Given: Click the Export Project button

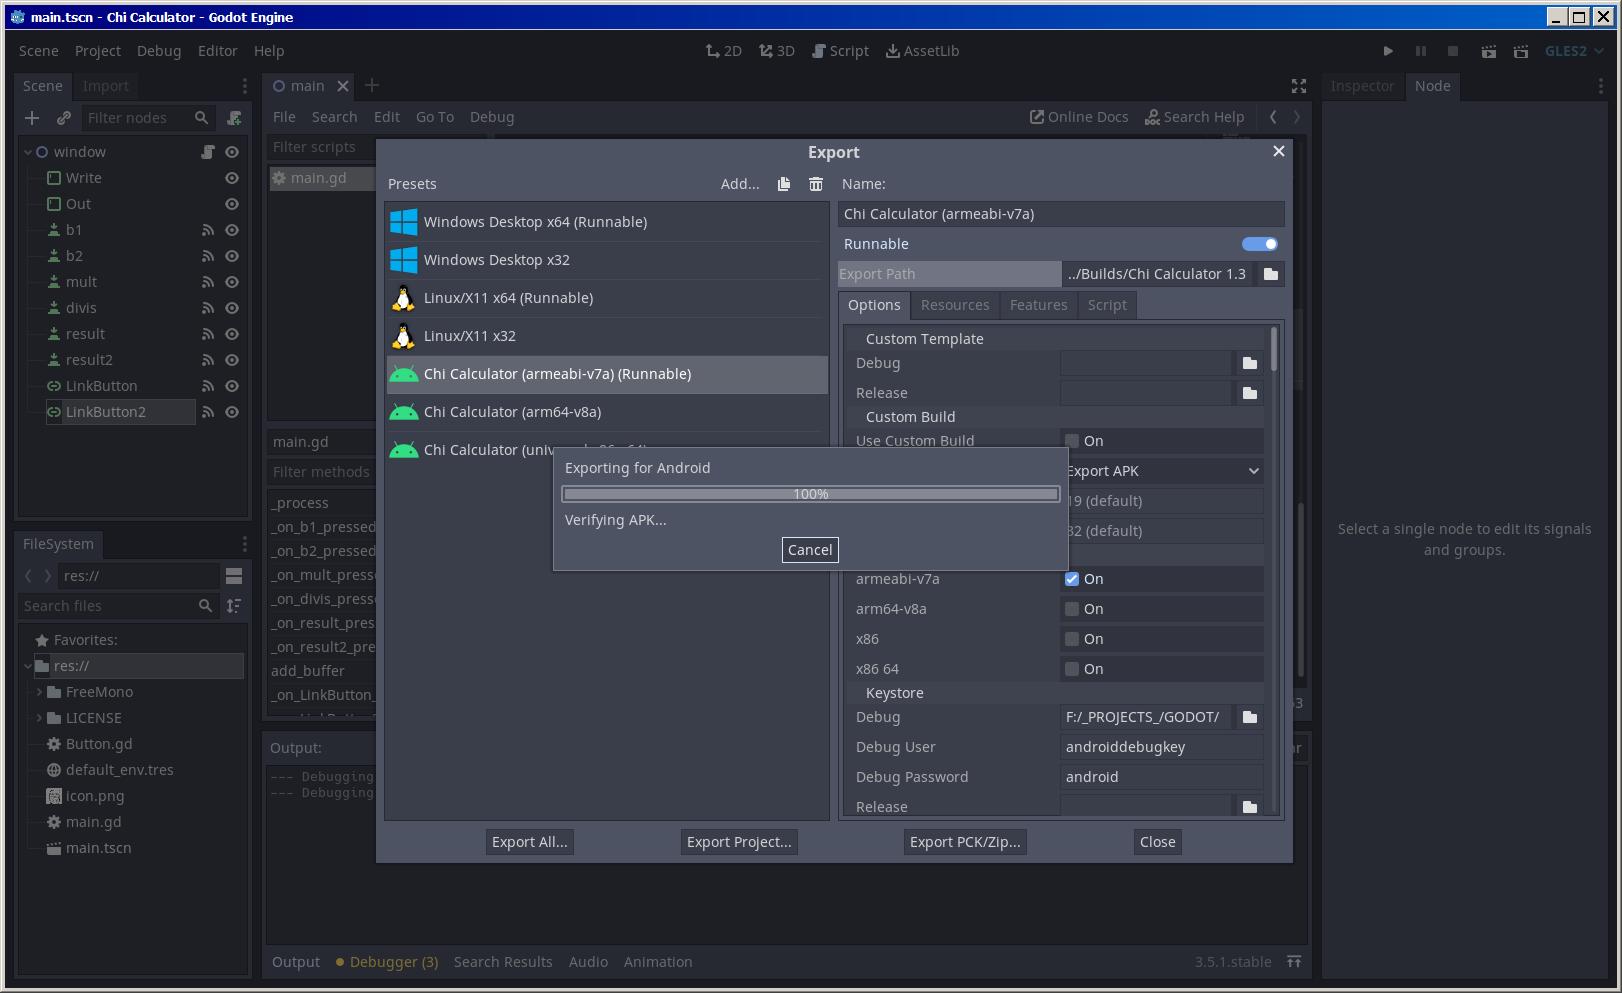Looking at the screenshot, I should (x=739, y=842).
